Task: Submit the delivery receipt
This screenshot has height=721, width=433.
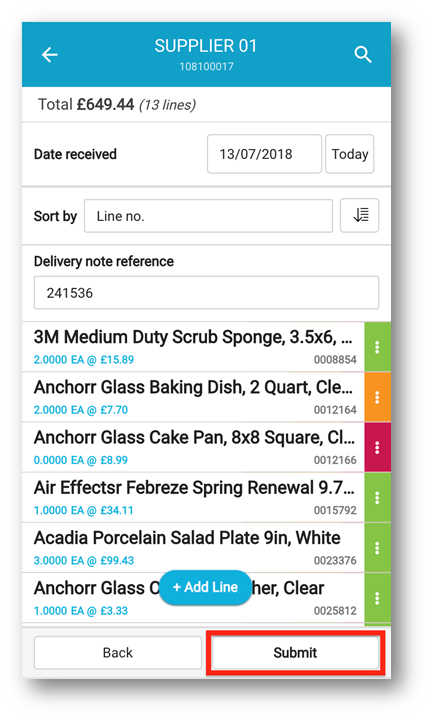Action: pos(295,652)
